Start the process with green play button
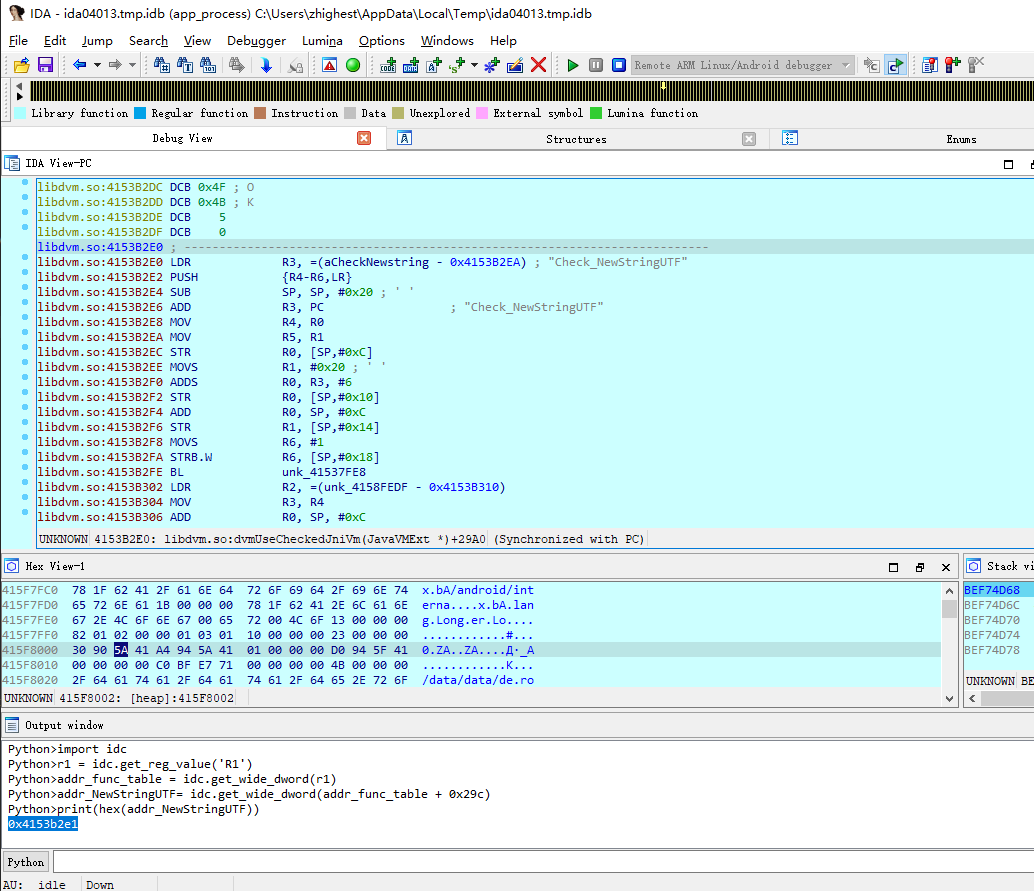The image size is (1034, 891). click(573, 65)
